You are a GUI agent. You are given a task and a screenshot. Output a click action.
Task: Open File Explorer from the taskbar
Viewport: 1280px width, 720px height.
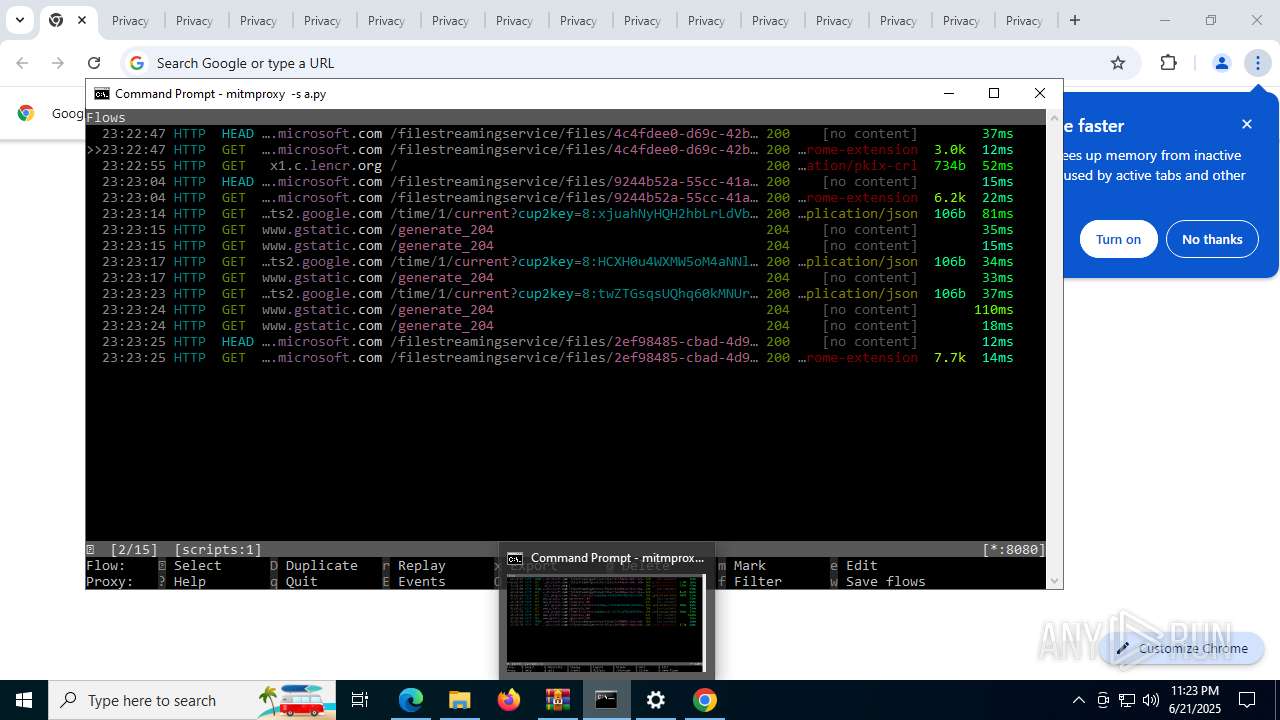[459, 700]
